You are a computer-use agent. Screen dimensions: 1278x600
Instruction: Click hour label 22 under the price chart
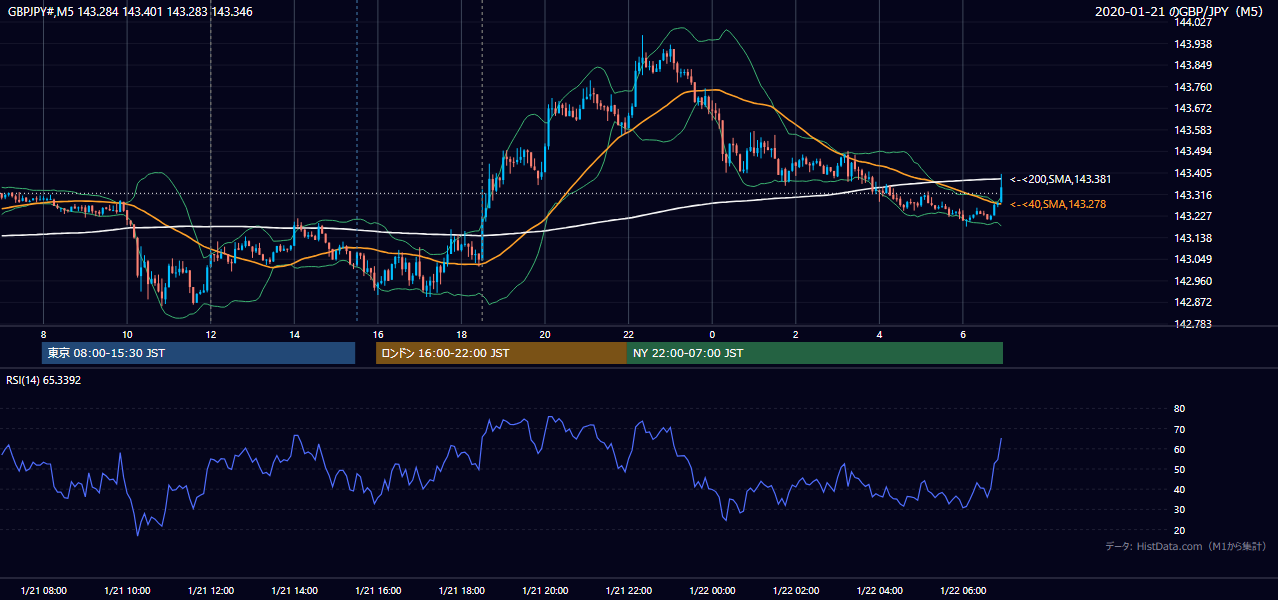pyautogui.click(x=628, y=334)
